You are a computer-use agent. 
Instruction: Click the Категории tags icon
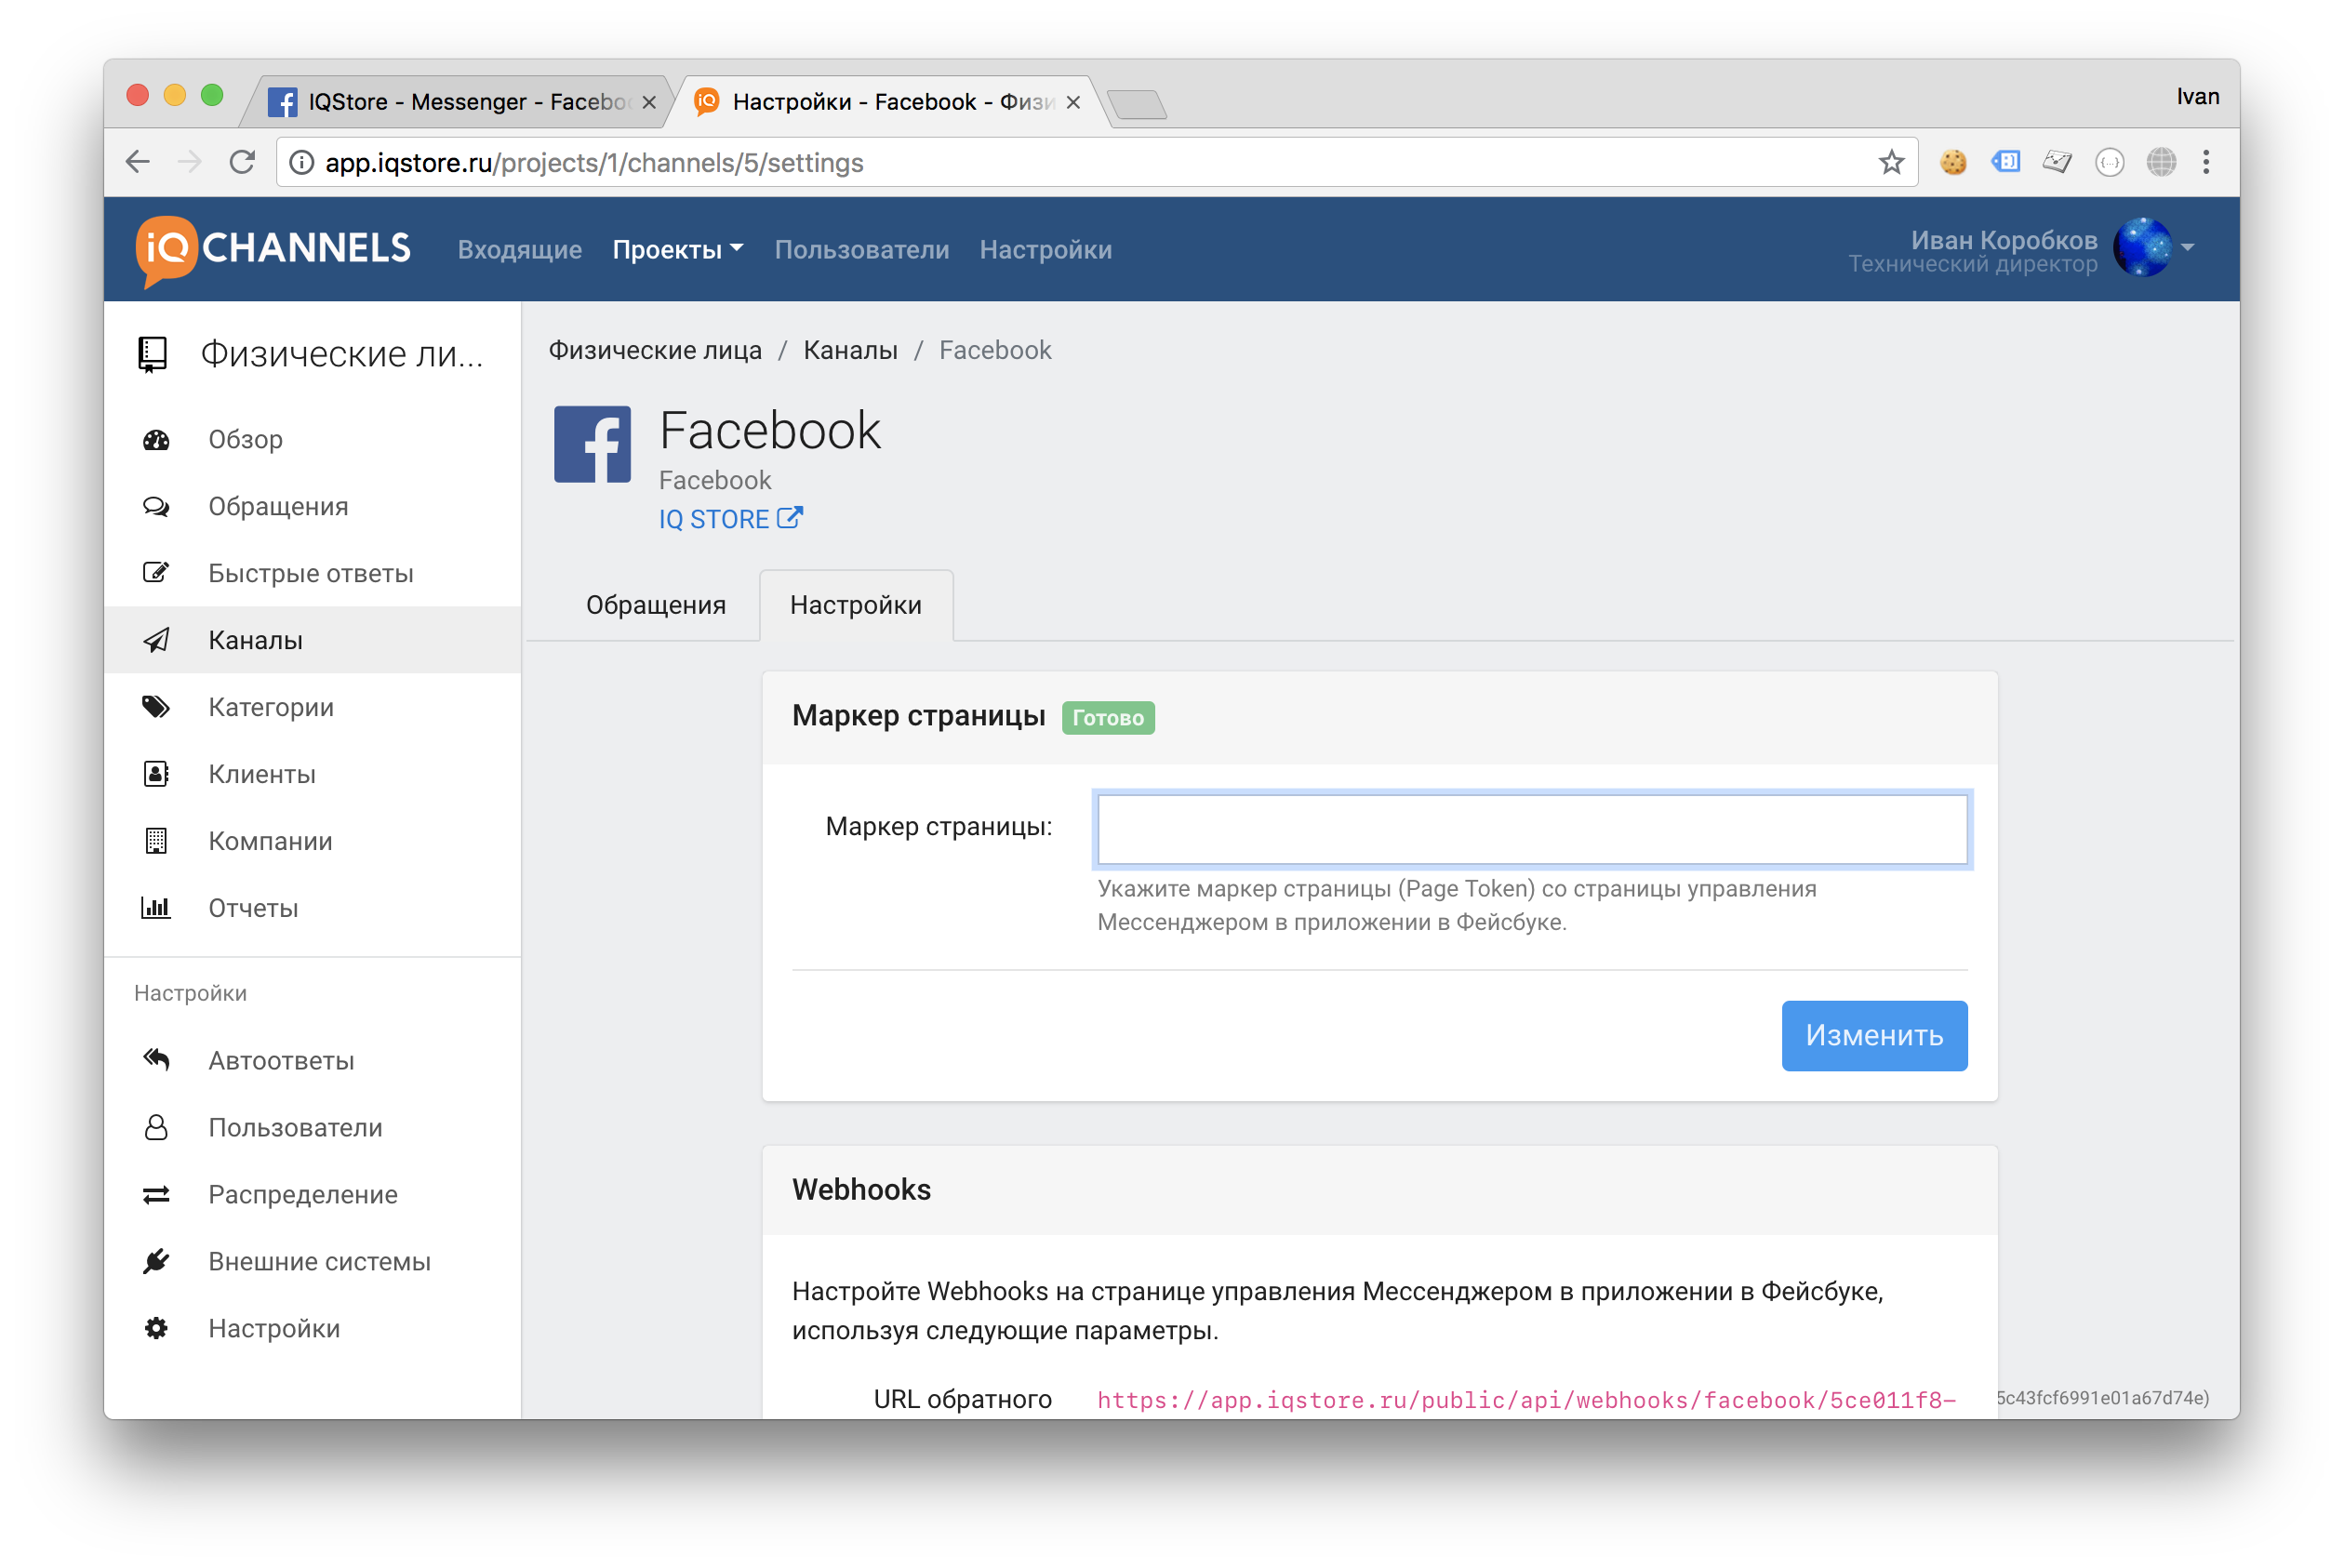coord(156,707)
